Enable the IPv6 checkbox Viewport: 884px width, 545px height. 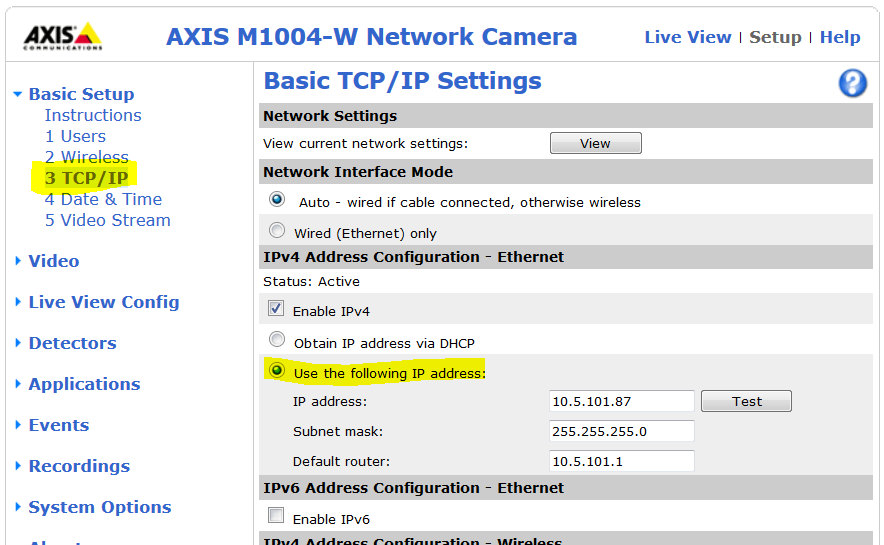(277, 517)
